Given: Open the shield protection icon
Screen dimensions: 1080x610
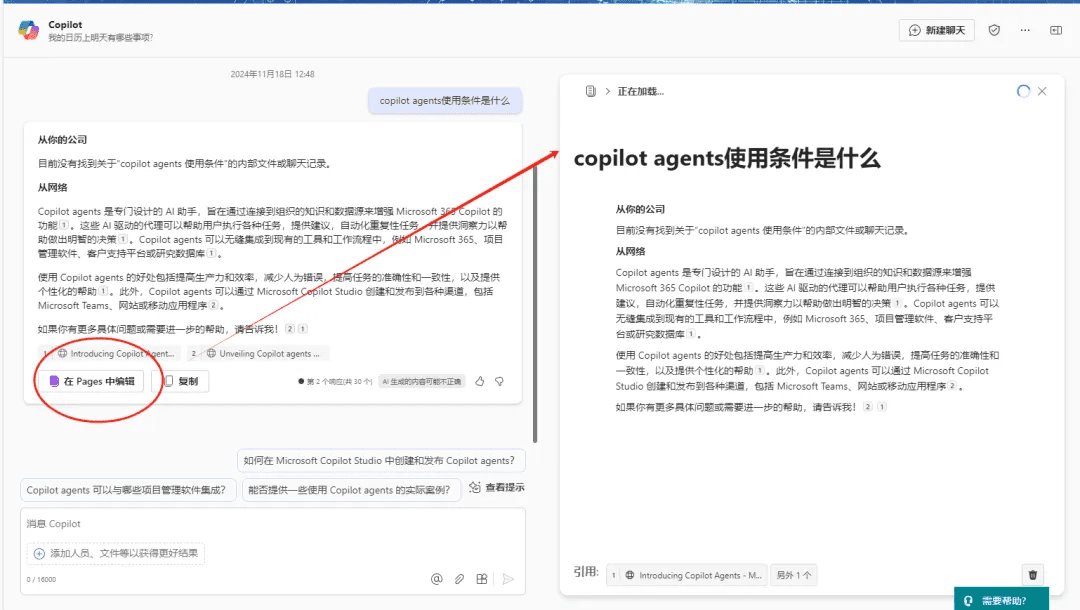Looking at the screenshot, I should tap(994, 30).
